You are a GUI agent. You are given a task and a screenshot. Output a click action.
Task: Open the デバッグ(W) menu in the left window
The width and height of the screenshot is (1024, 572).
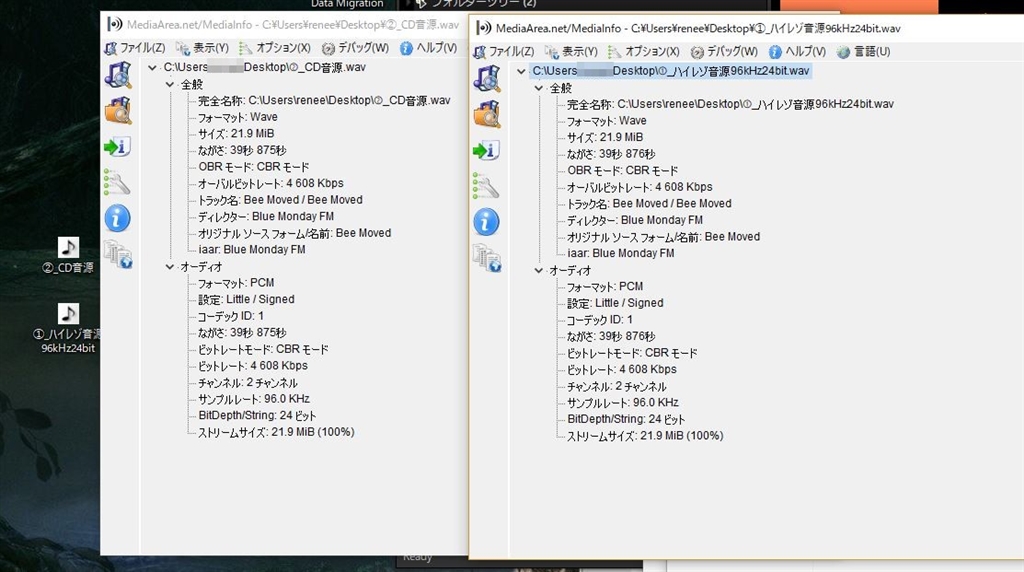(355, 48)
